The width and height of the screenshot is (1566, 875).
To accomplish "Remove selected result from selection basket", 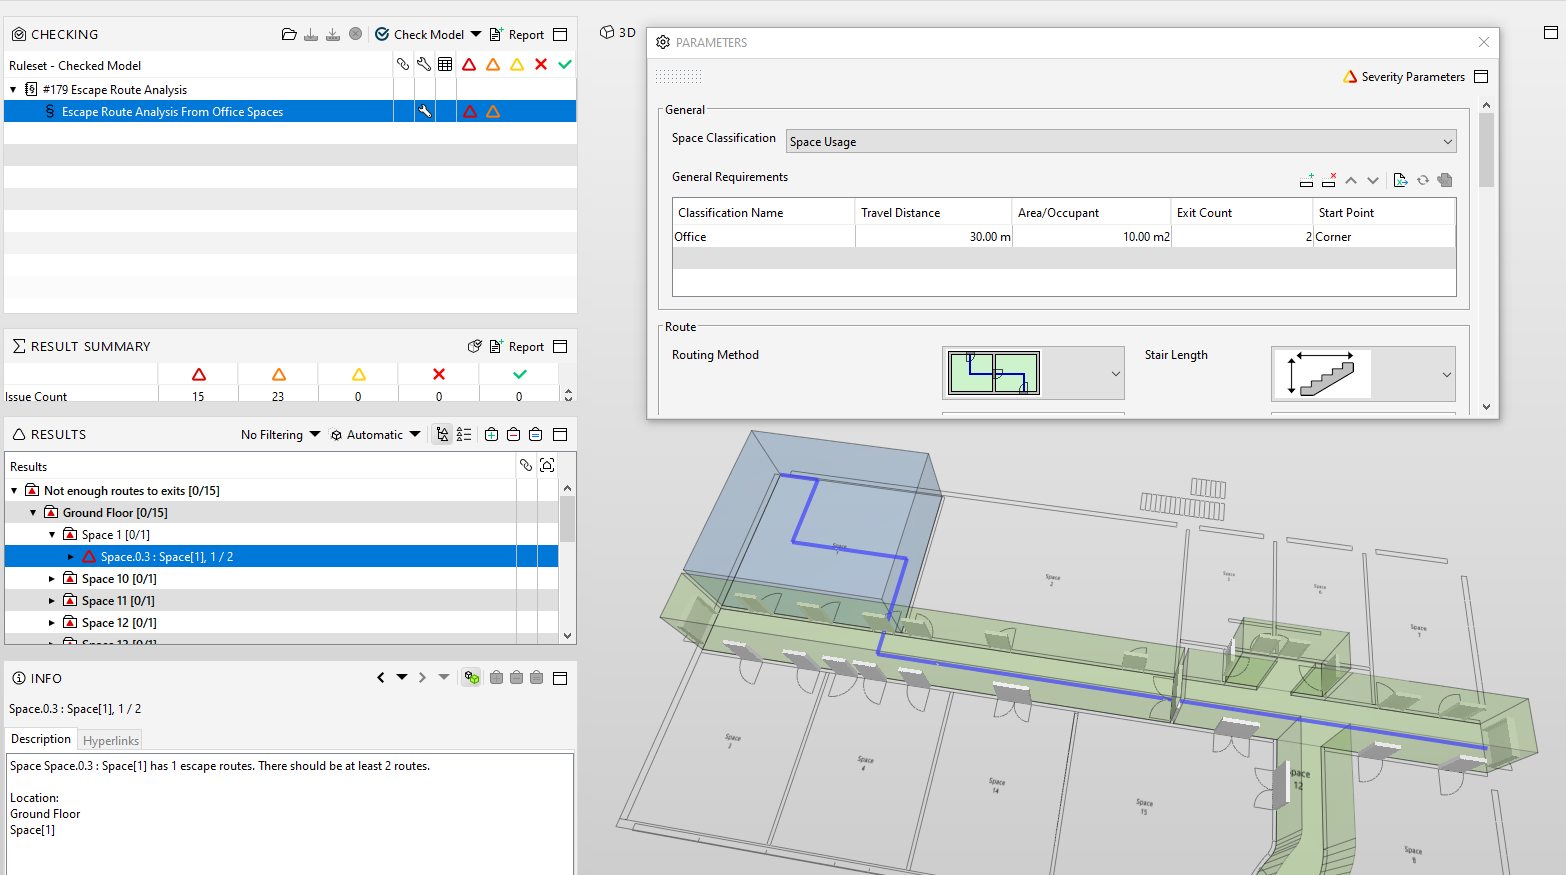I will pyautogui.click(x=513, y=434).
